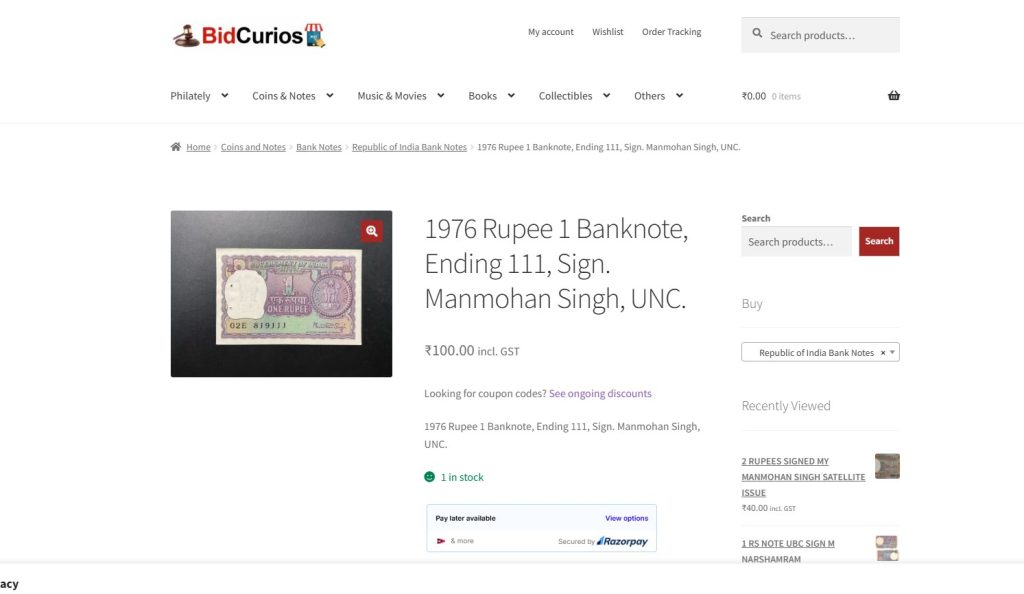Image resolution: width=1024 pixels, height=594 pixels.
Task: Click the home icon in breadcrumb
Action: coord(176,147)
